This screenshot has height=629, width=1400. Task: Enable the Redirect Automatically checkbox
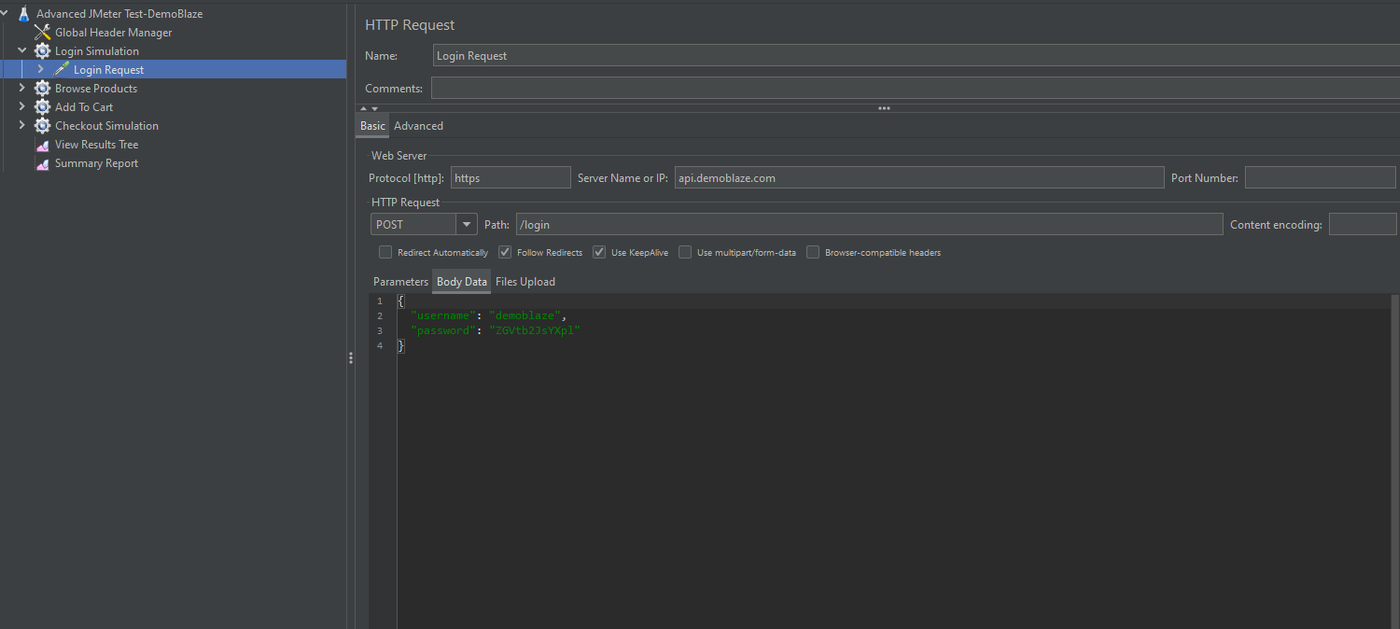click(386, 253)
